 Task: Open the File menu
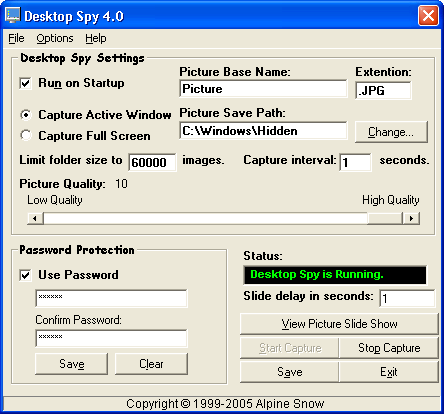(16, 38)
